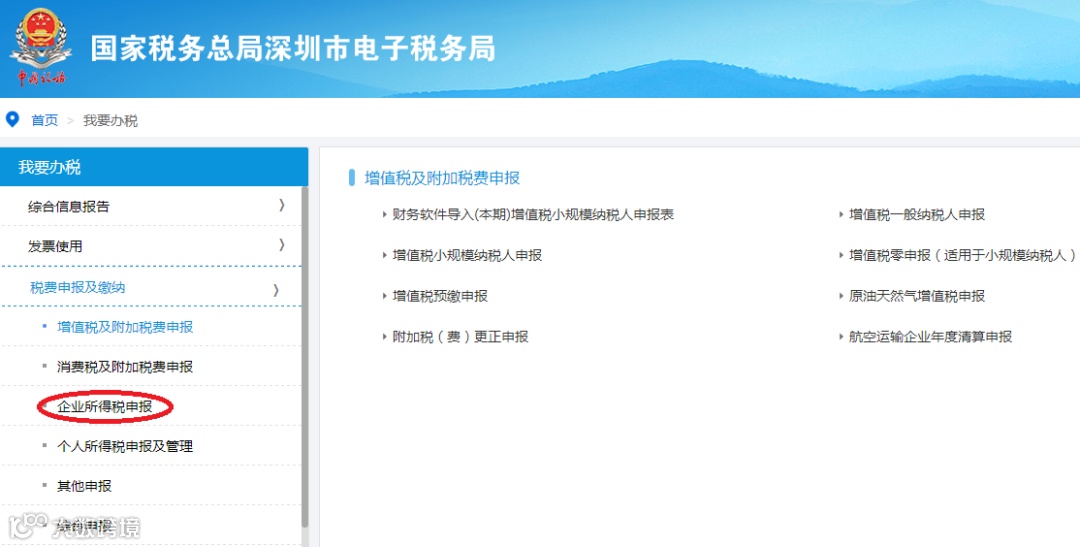1080x547 pixels.
Task: Select 增值税及附加税费申报 in sidebar
Action: [125, 327]
